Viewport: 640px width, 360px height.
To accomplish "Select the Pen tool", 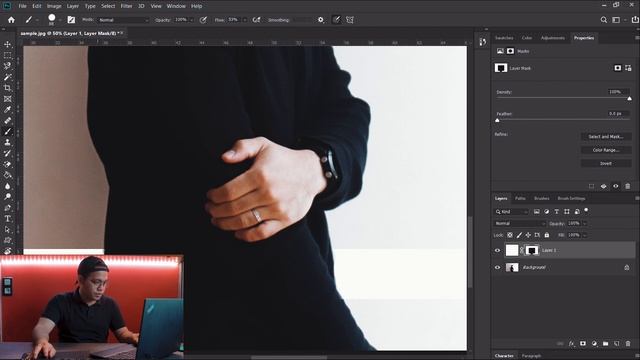I will [7, 208].
